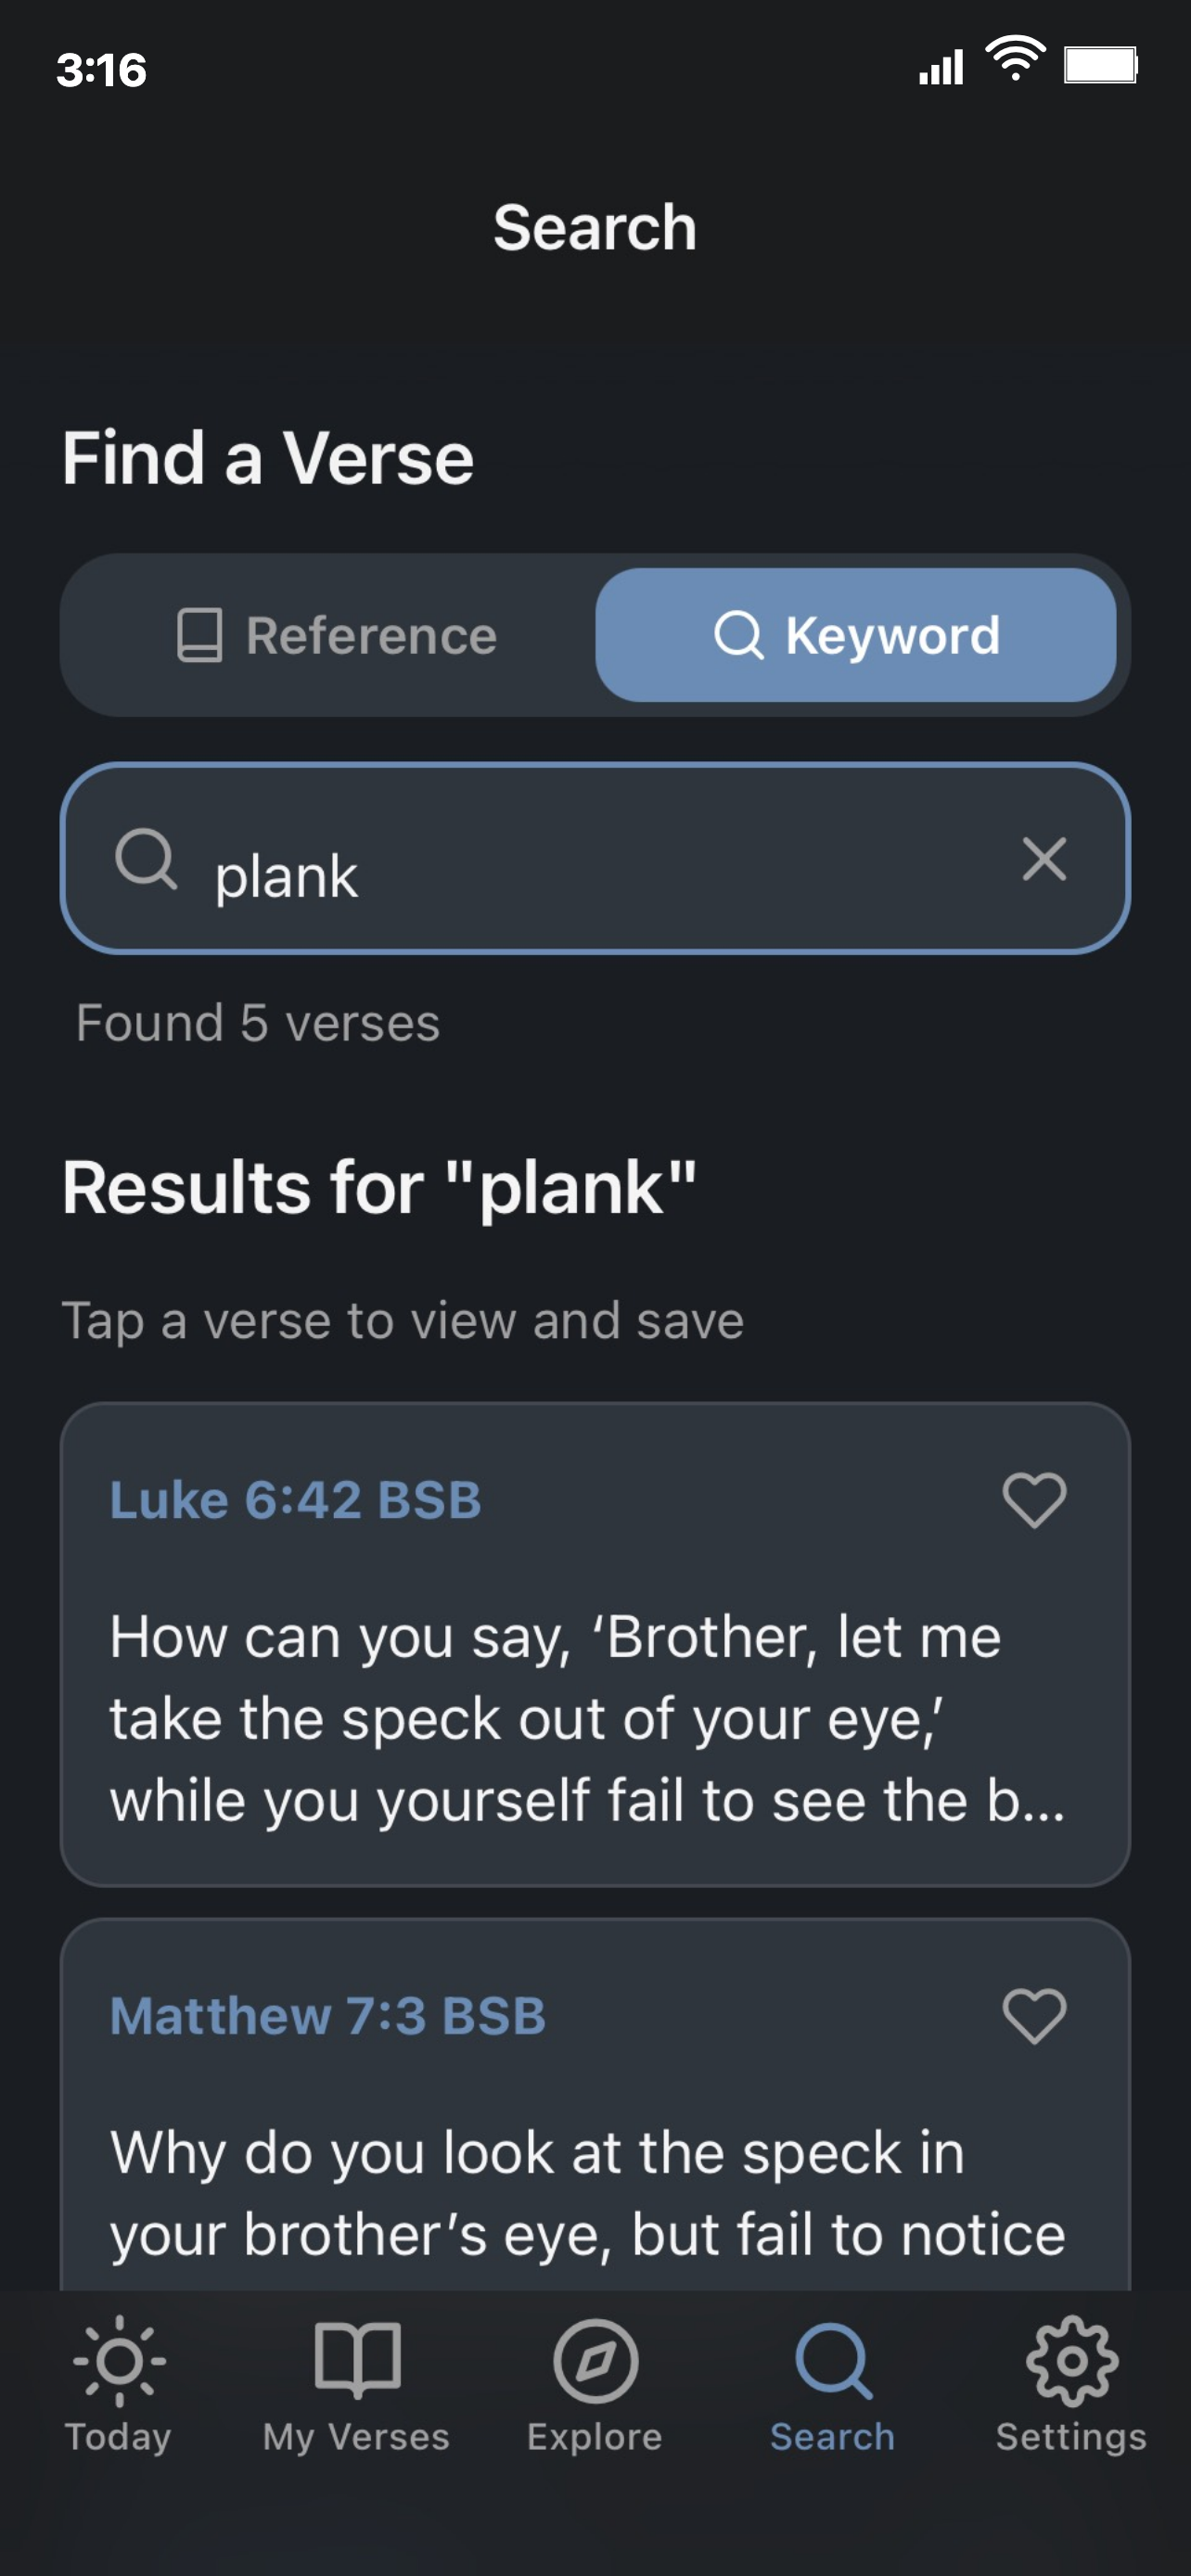Open the Explore compass icon
This screenshot has height=2576, width=1191.
595,2360
